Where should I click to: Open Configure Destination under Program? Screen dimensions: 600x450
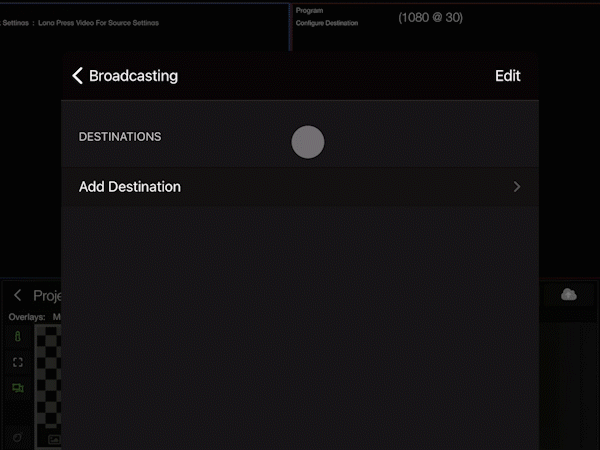click(326, 22)
